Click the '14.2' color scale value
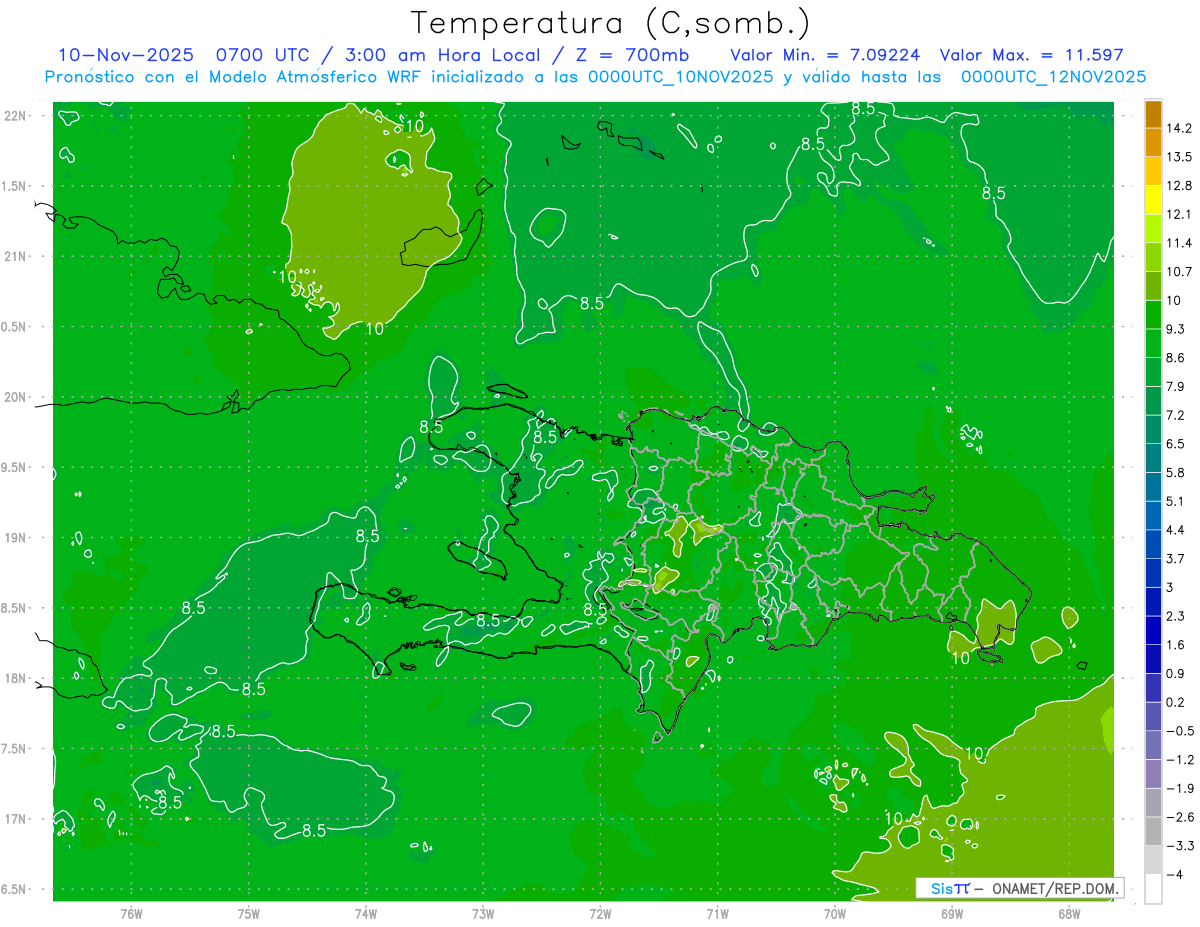Viewport: 1200px width, 927px height. [1180, 128]
